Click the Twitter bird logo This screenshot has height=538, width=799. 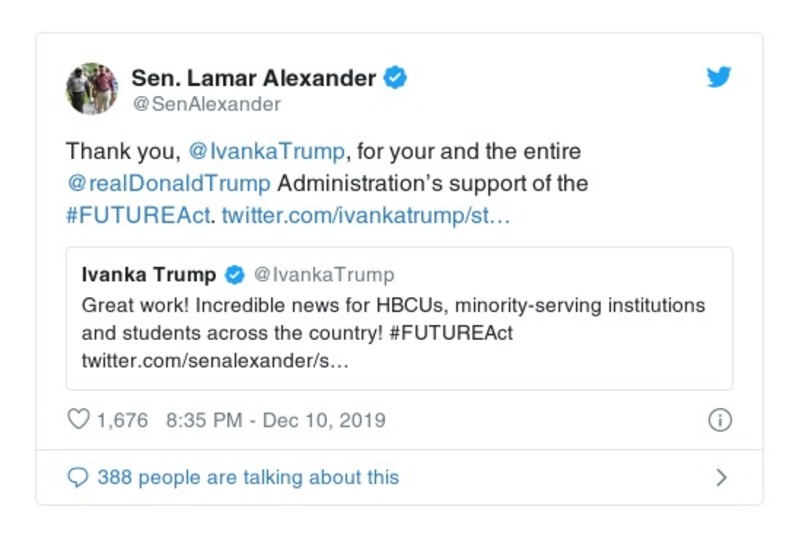(719, 78)
